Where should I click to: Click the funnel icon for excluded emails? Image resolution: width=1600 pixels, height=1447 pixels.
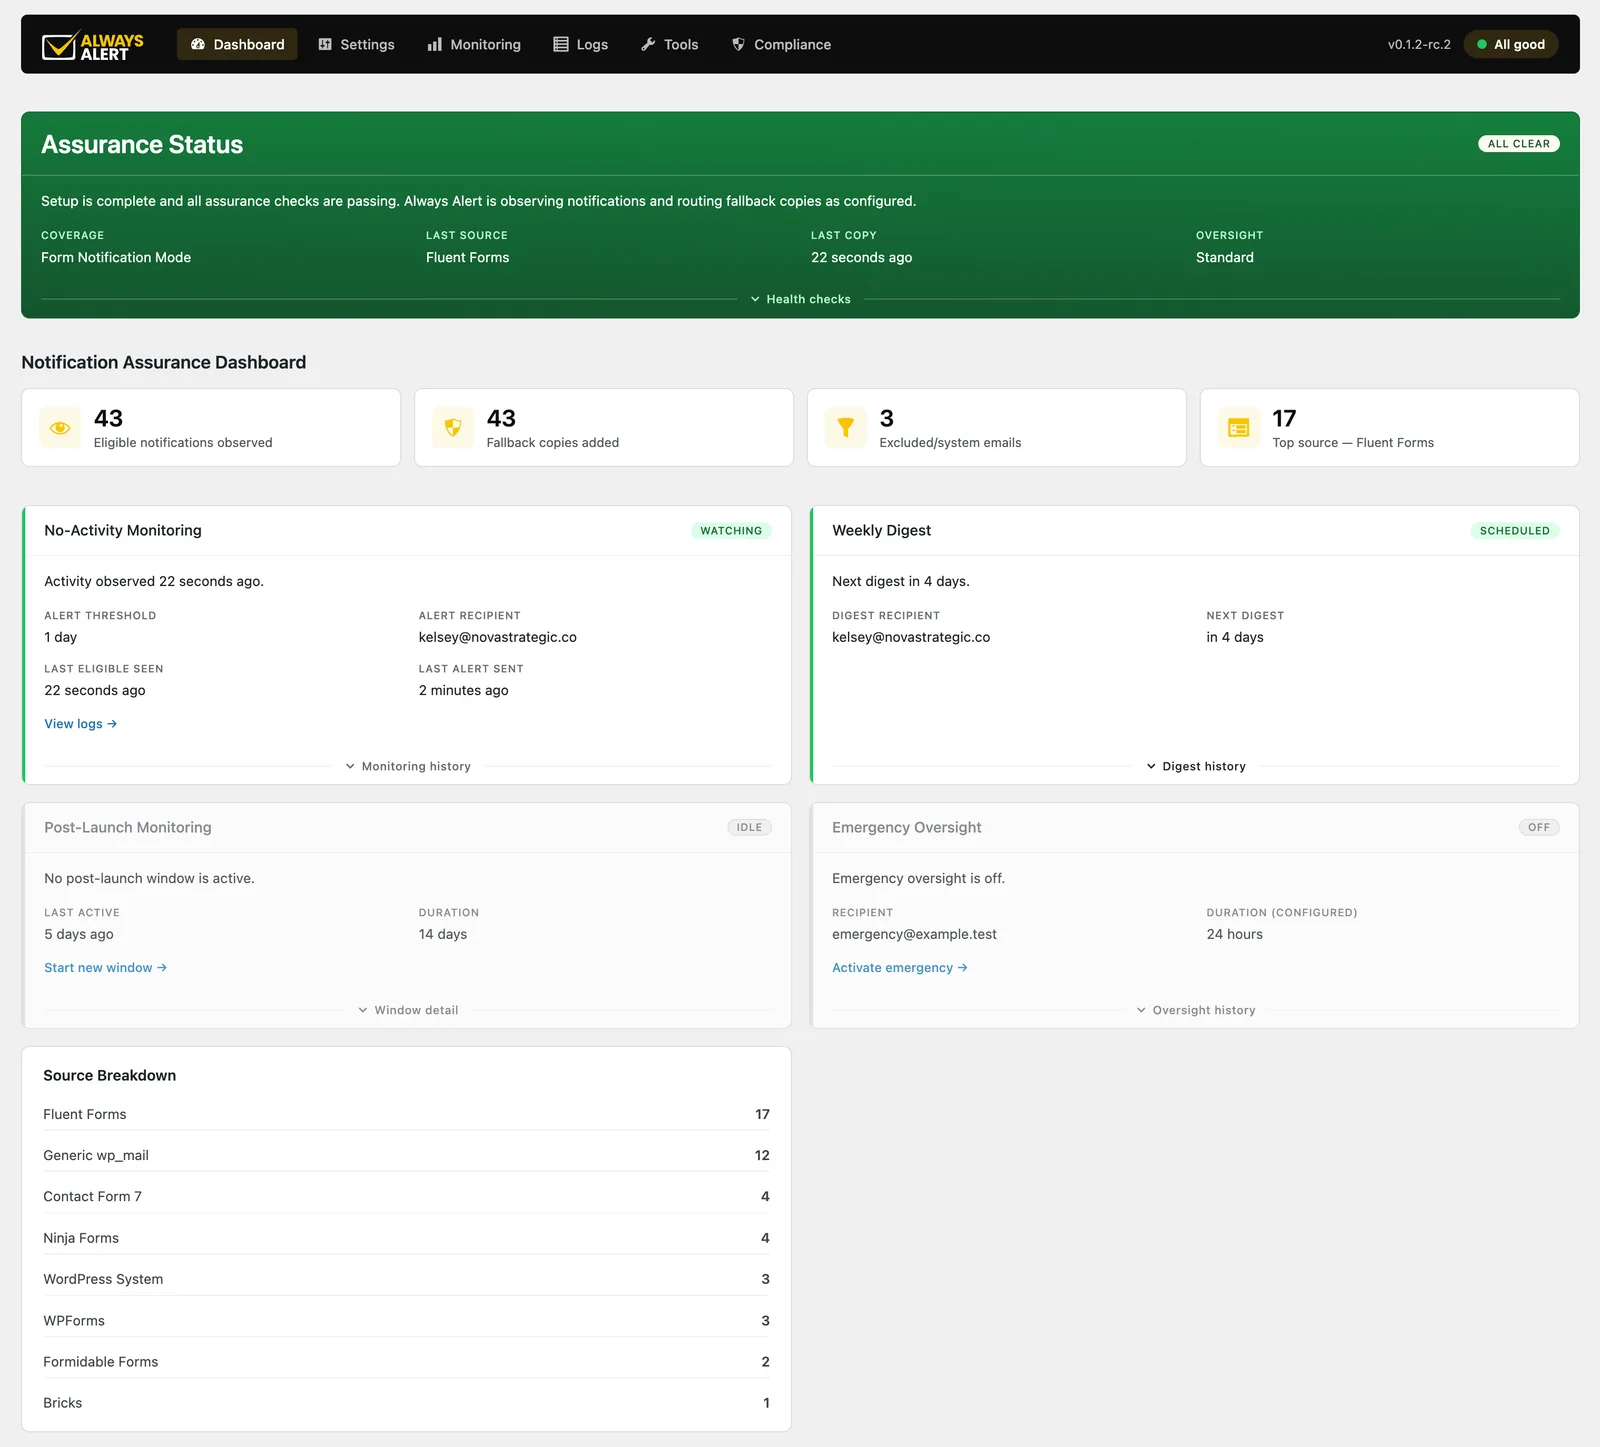[x=846, y=428]
